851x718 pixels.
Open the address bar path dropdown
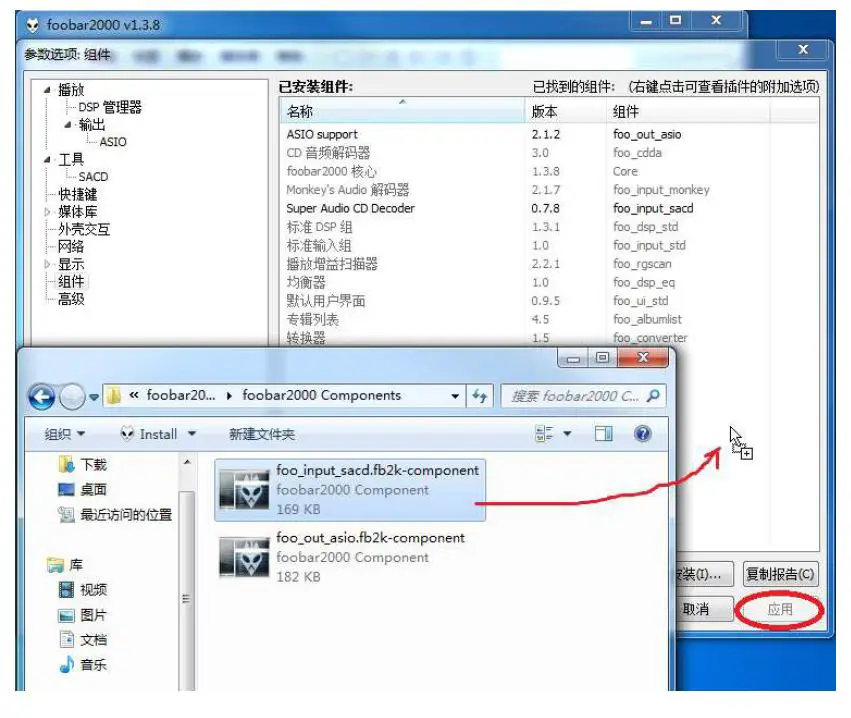[x=455, y=396]
